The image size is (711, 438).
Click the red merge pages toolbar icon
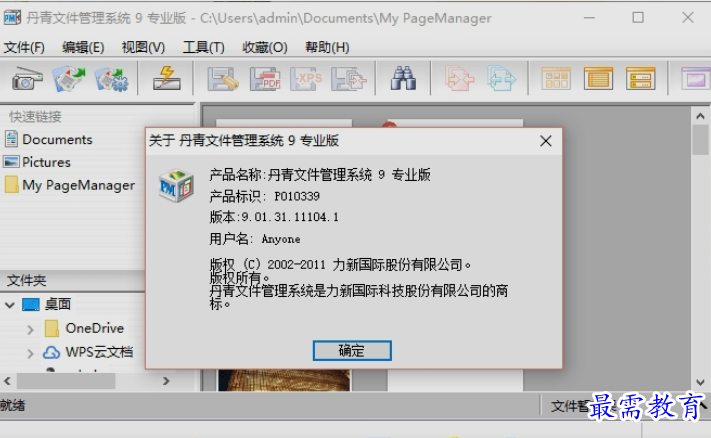[459, 79]
